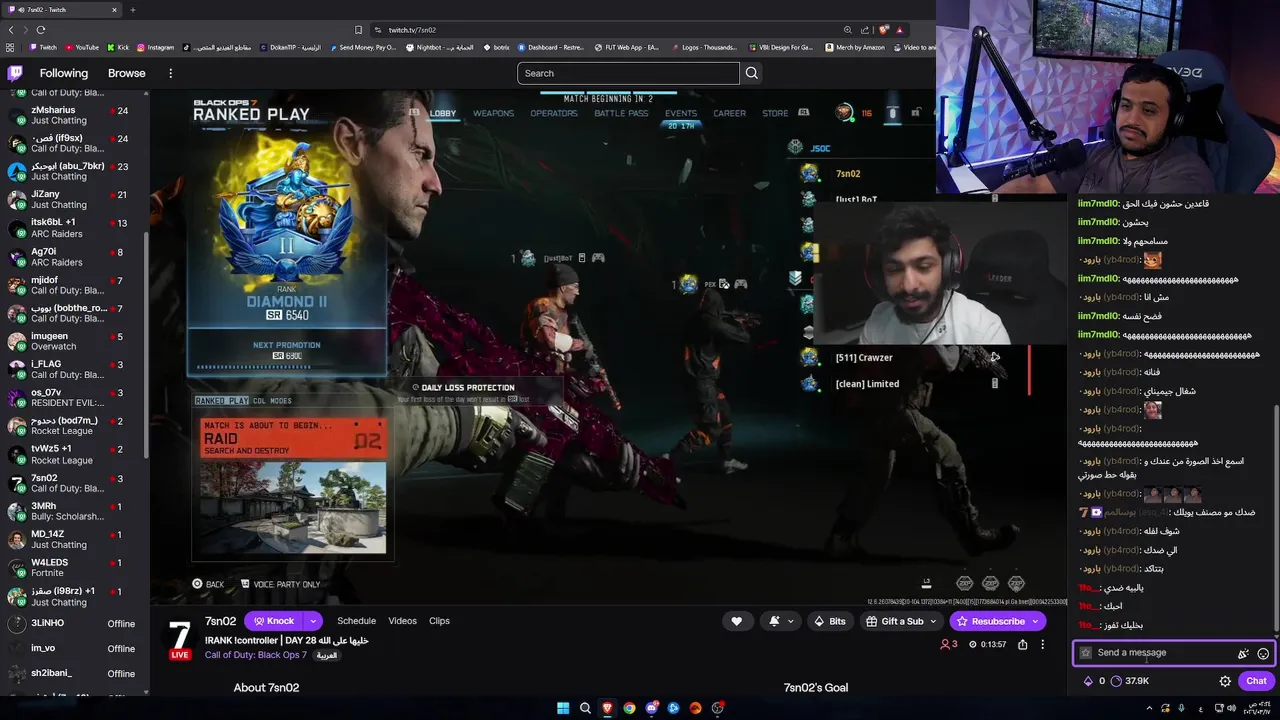The image size is (1280, 720).
Task: Open Brave browser from the taskbar
Action: [x=607, y=708]
